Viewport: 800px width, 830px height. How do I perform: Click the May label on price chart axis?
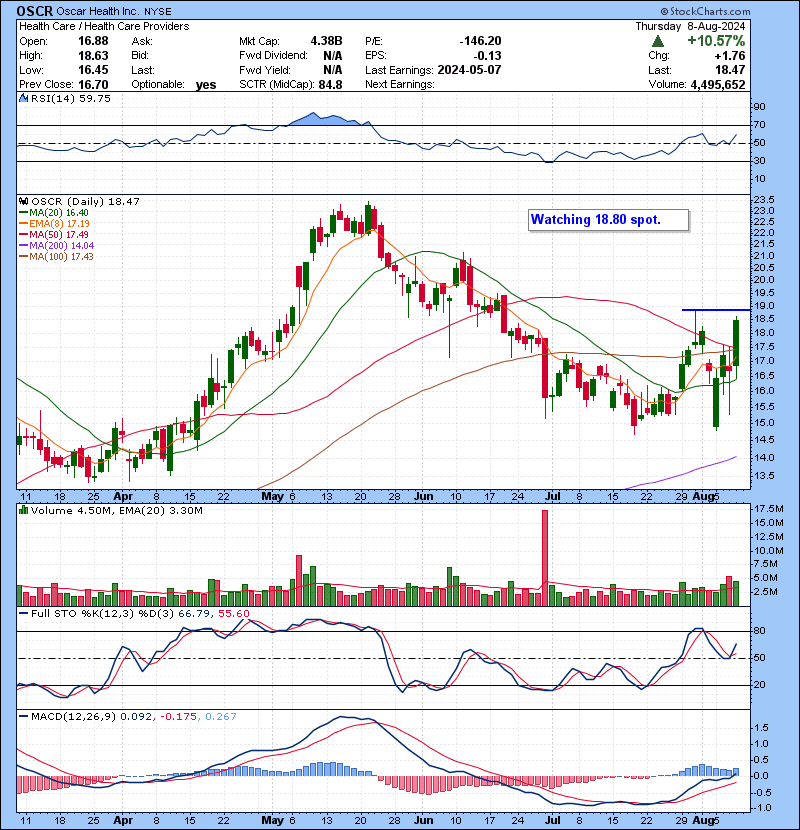(x=272, y=497)
